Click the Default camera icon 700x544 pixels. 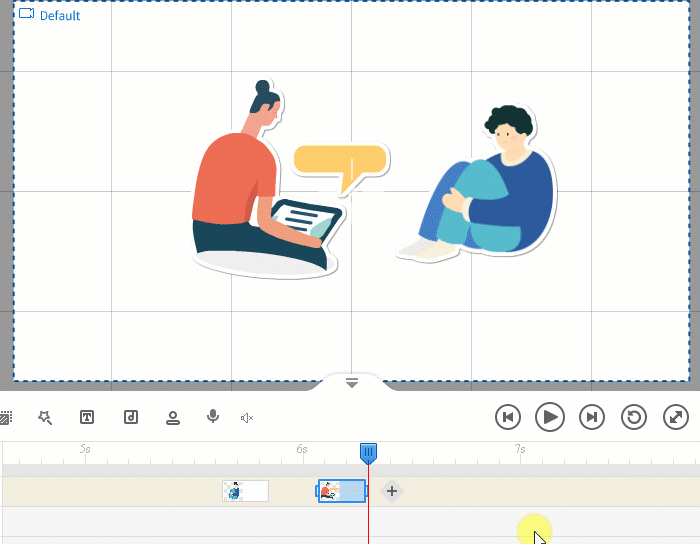coord(26,13)
